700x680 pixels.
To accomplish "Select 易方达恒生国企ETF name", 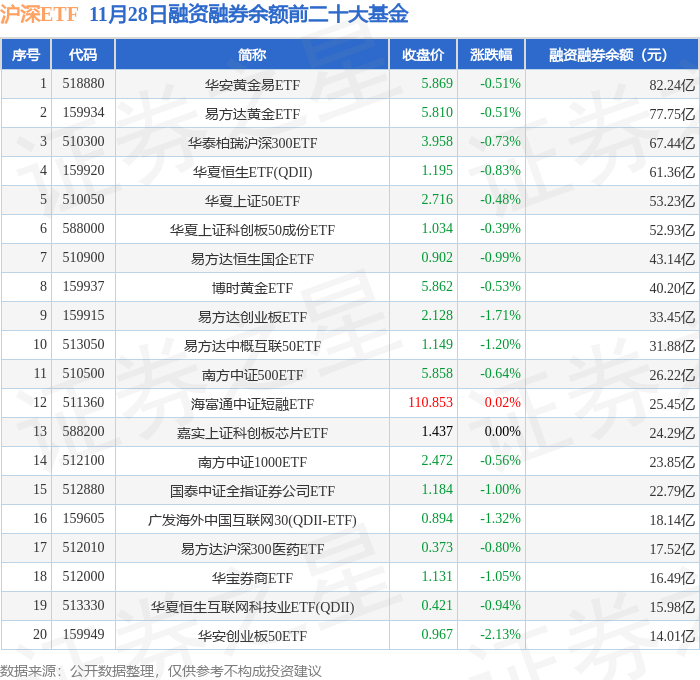I will click(252, 259).
